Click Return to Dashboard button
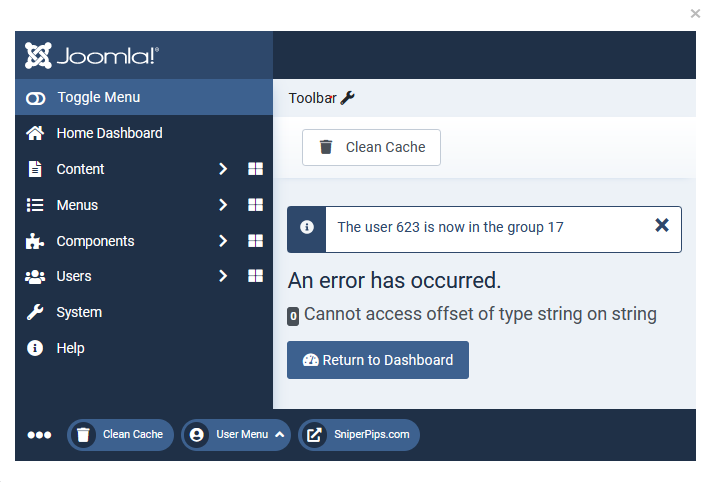Screen dimensions: 705x482 pyautogui.click(x=378, y=360)
